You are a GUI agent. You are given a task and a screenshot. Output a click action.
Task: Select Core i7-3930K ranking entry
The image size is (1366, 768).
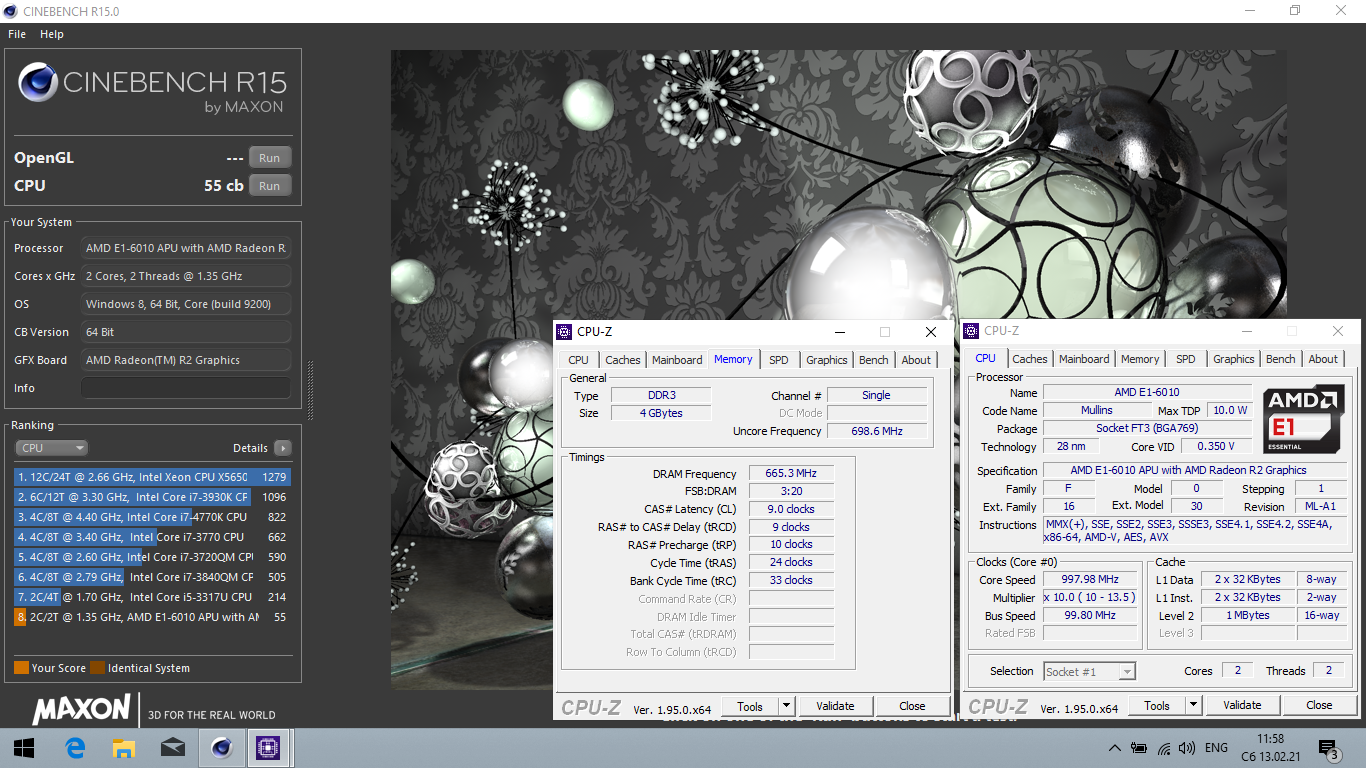click(x=152, y=497)
